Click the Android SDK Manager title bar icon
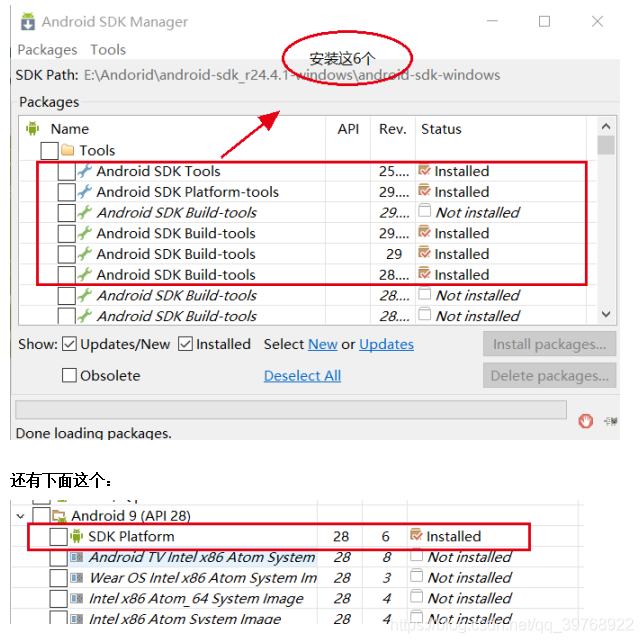Viewport: 643px width, 643px height. pos(28,21)
